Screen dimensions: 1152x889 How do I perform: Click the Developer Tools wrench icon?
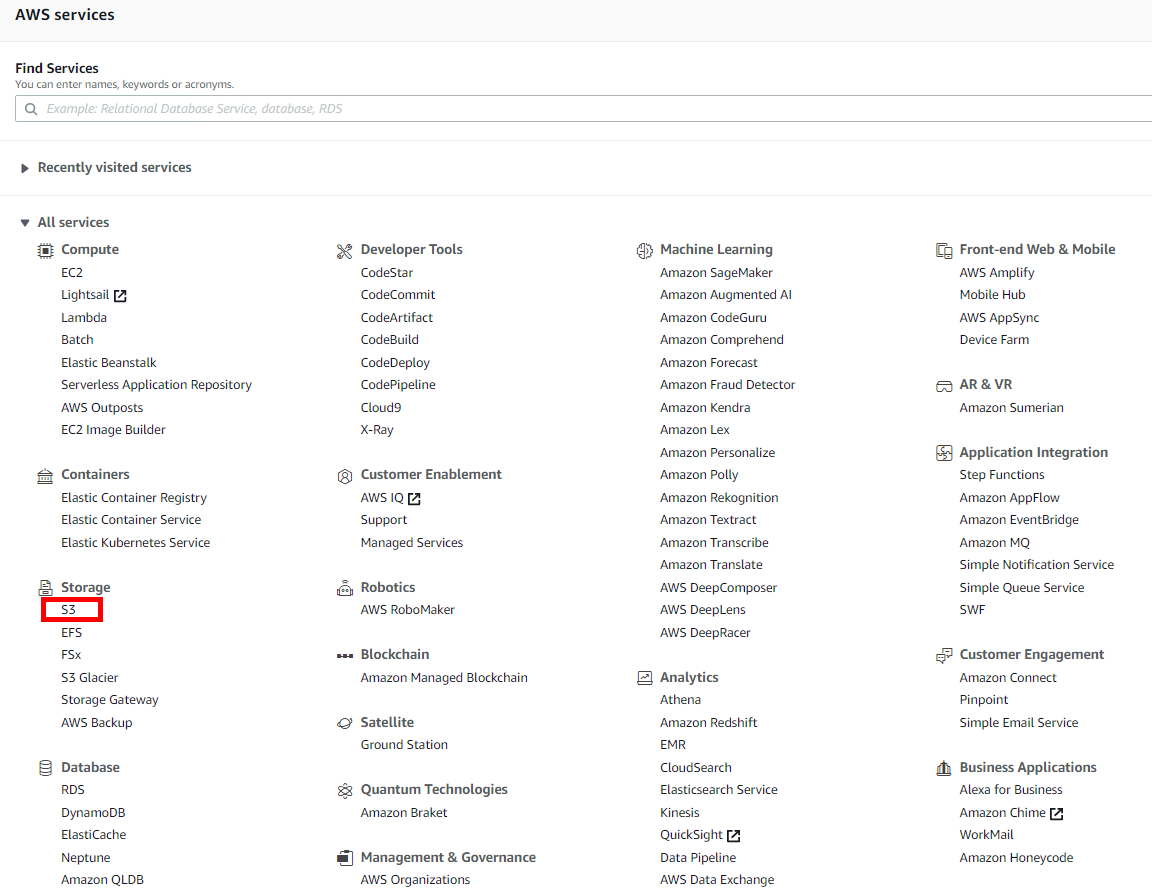coord(345,250)
